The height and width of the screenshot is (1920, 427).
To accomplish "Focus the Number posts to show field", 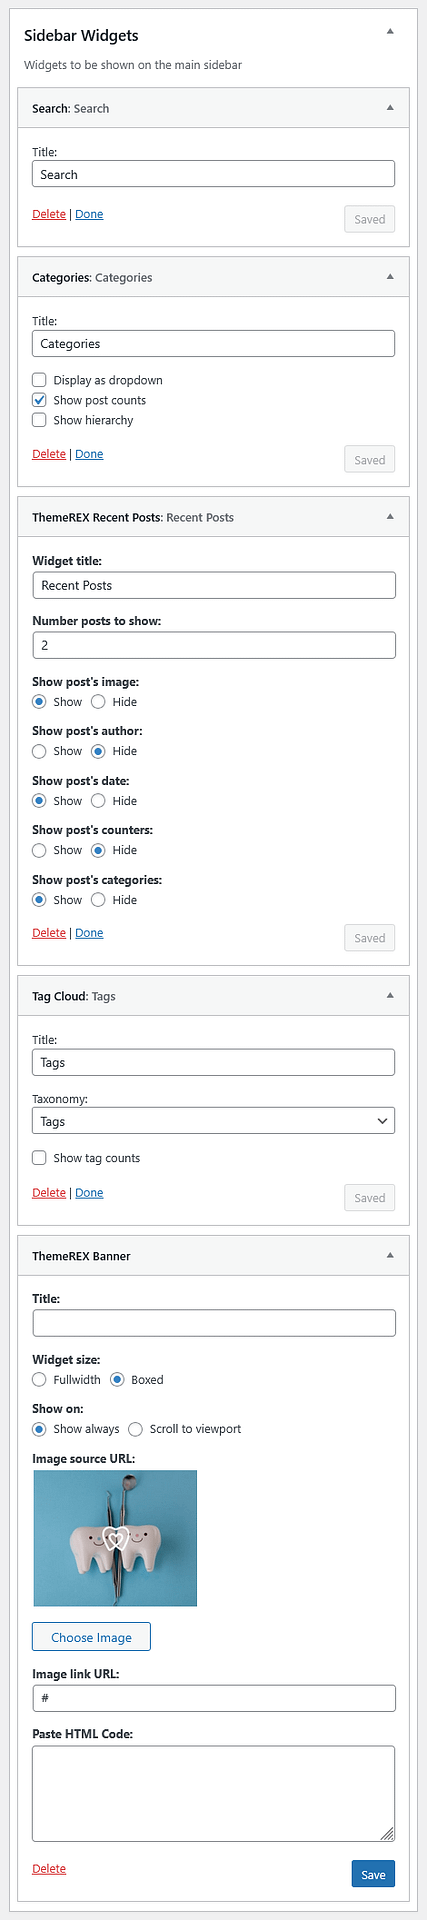I will tap(214, 645).
